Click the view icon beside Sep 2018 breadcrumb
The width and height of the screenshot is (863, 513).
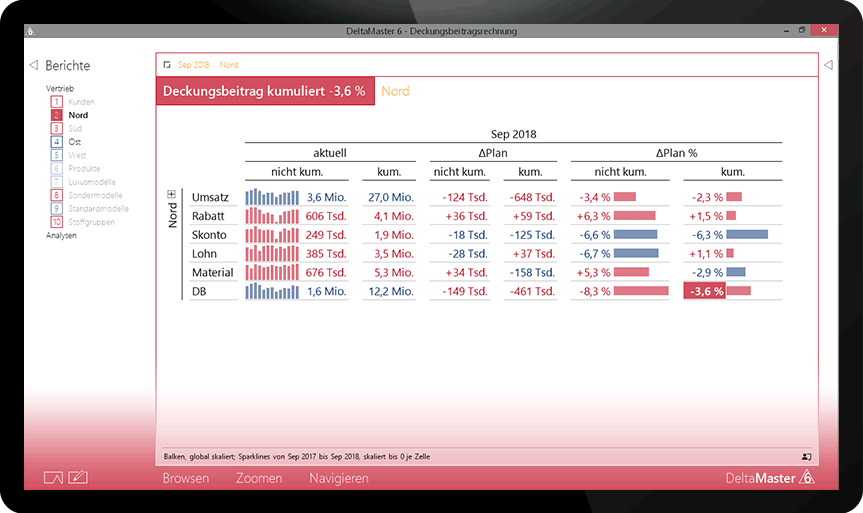167,65
